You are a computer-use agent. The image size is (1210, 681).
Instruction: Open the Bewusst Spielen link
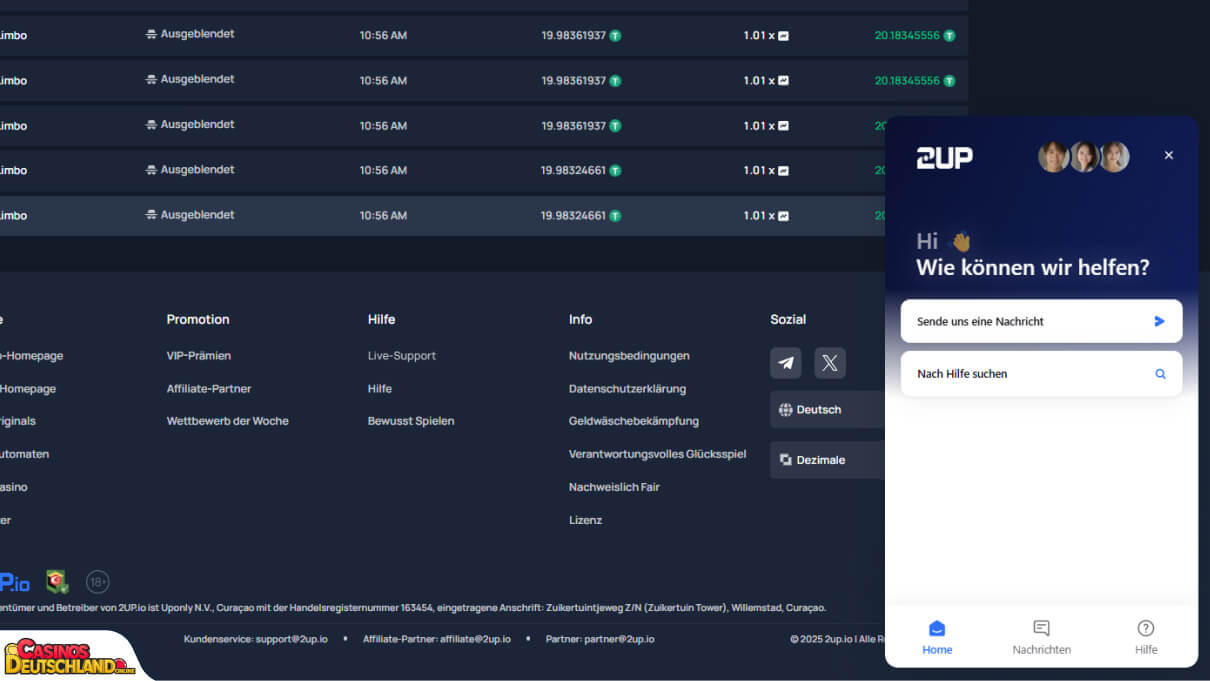(411, 421)
